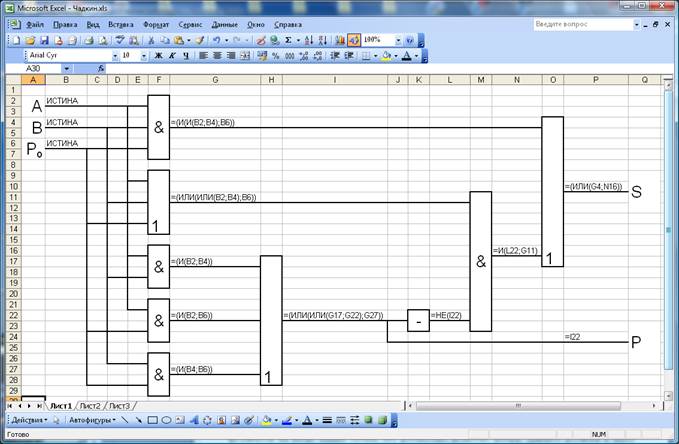Sort descending with the Z-A icon
The width and height of the screenshot is (679, 444).
click(x=323, y=40)
